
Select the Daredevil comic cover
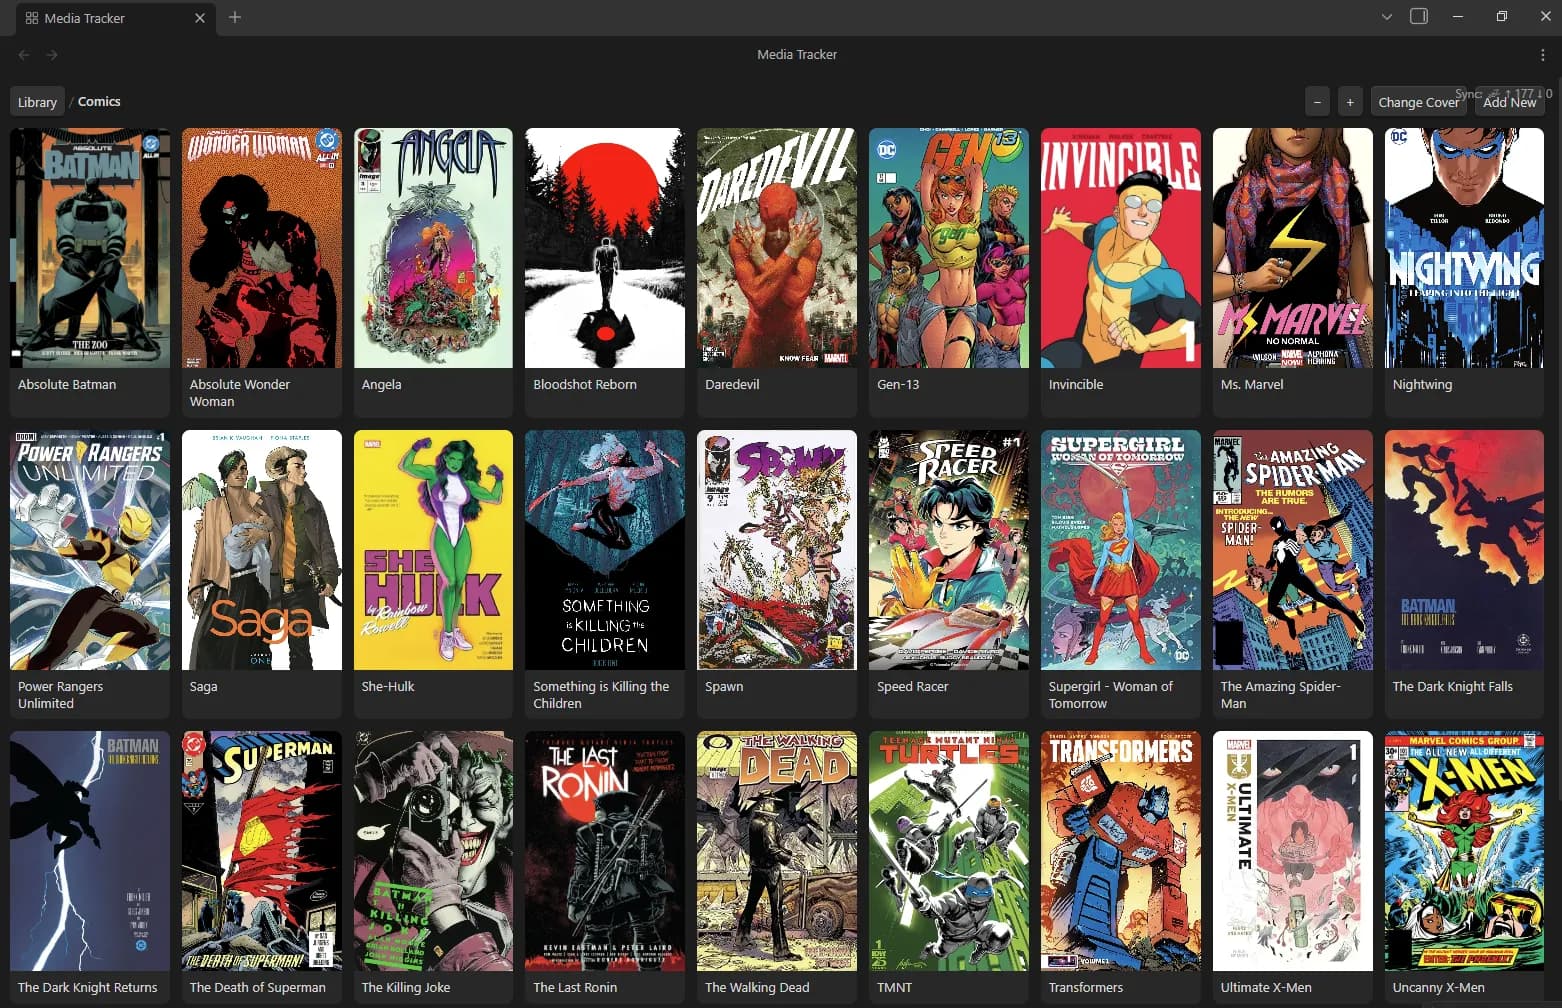[x=777, y=248]
